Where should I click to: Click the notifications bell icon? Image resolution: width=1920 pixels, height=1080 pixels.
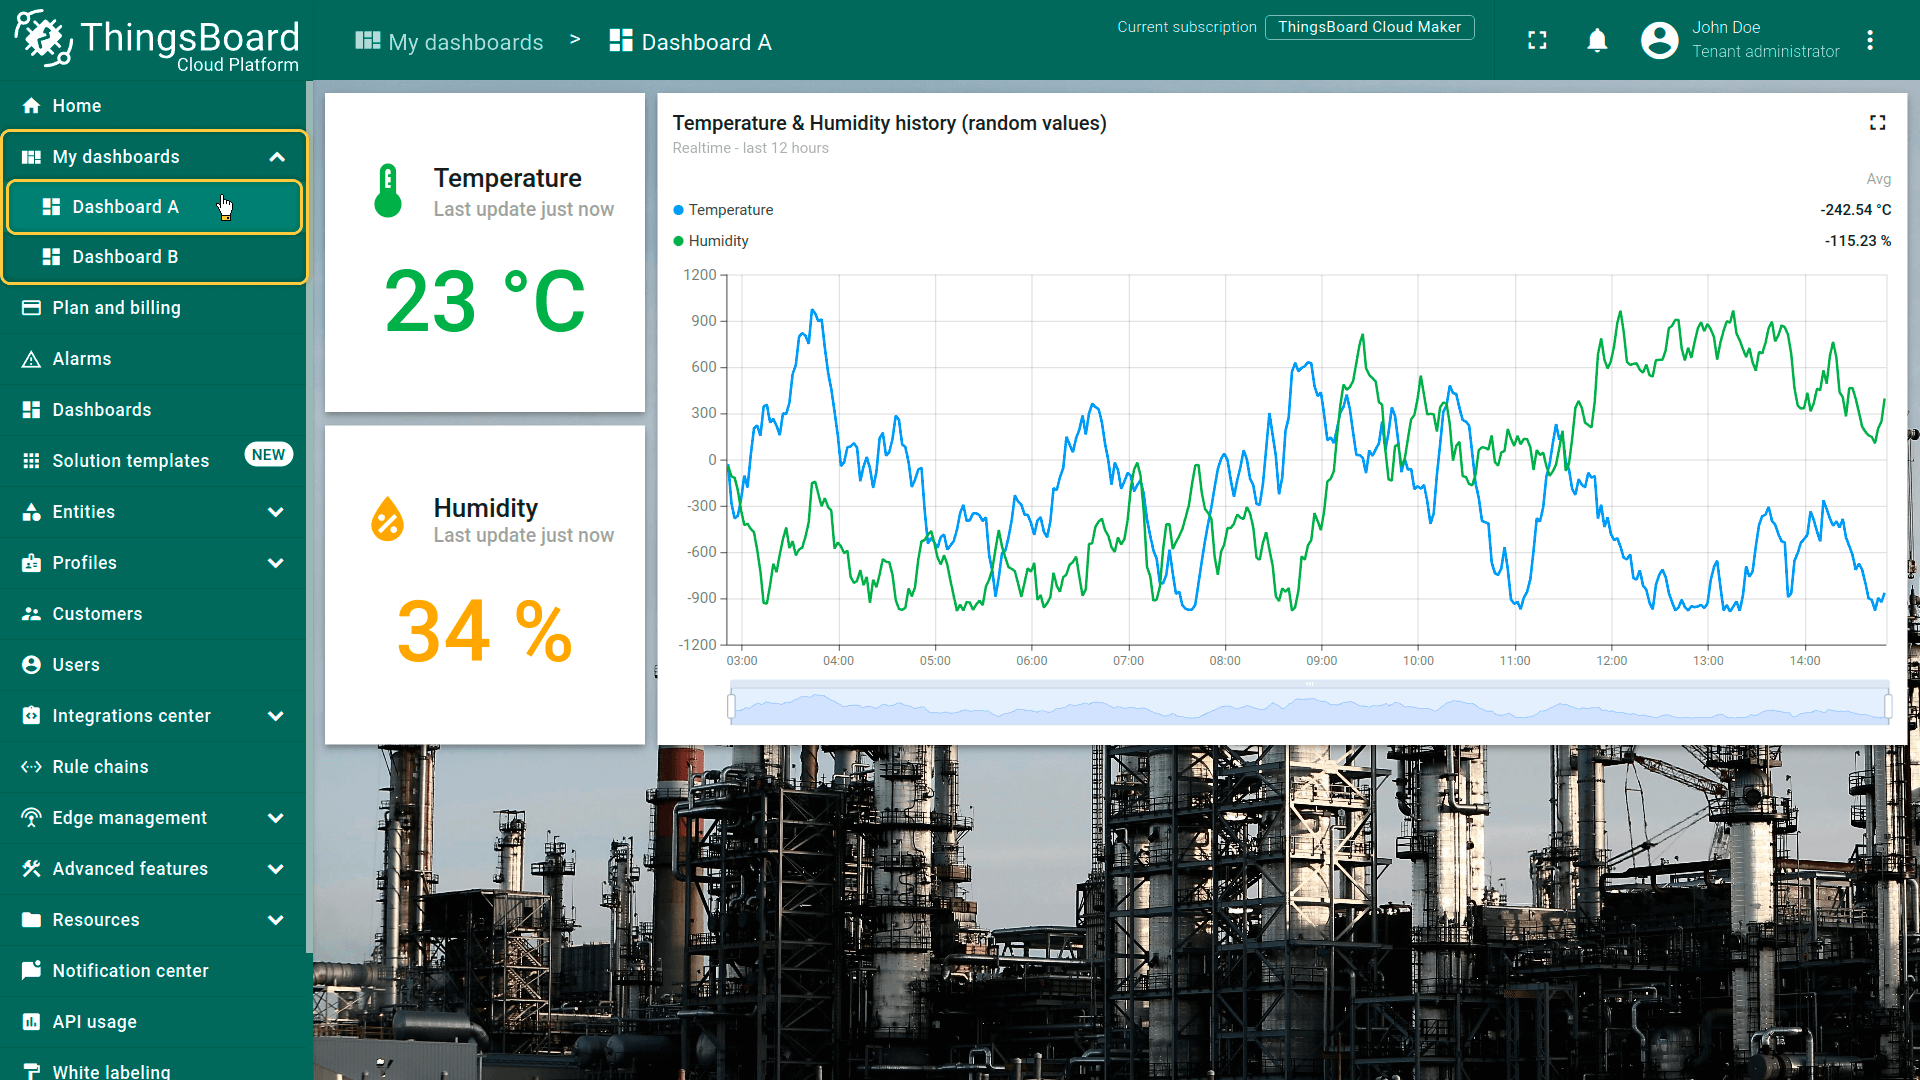click(x=1597, y=41)
